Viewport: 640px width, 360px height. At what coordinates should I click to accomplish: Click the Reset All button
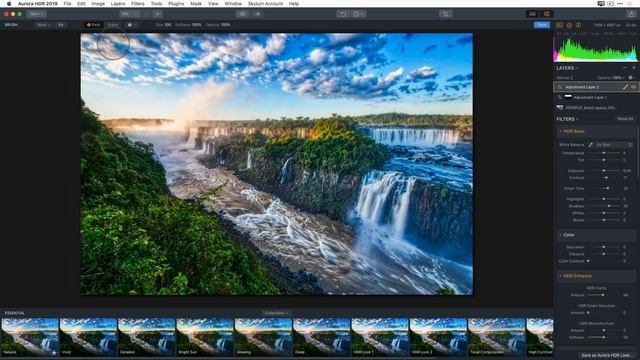(x=625, y=119)
